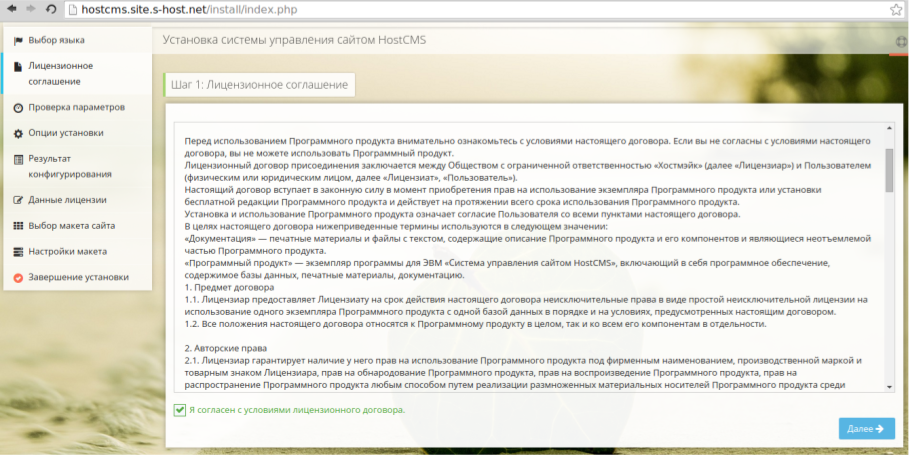The width and height of the screenshot is (910, 456).
Task: Click the edit icon beside Данные лицензии
Action: click(x=18, y=200)
